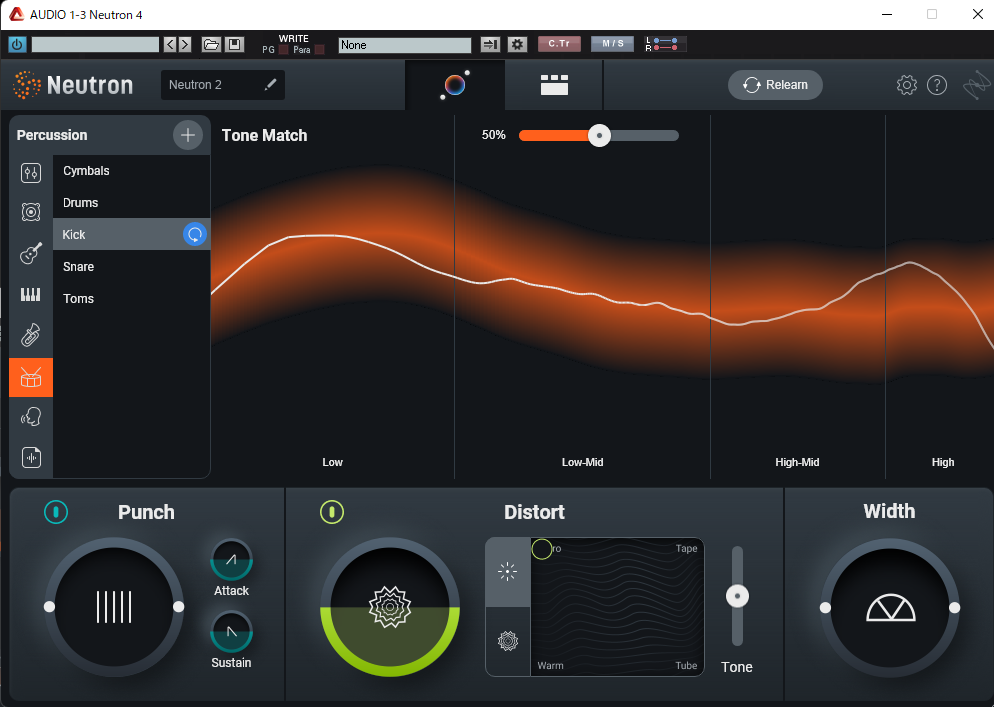Click the Relearn button
The image size is (994, 707).
click(775, 85)
